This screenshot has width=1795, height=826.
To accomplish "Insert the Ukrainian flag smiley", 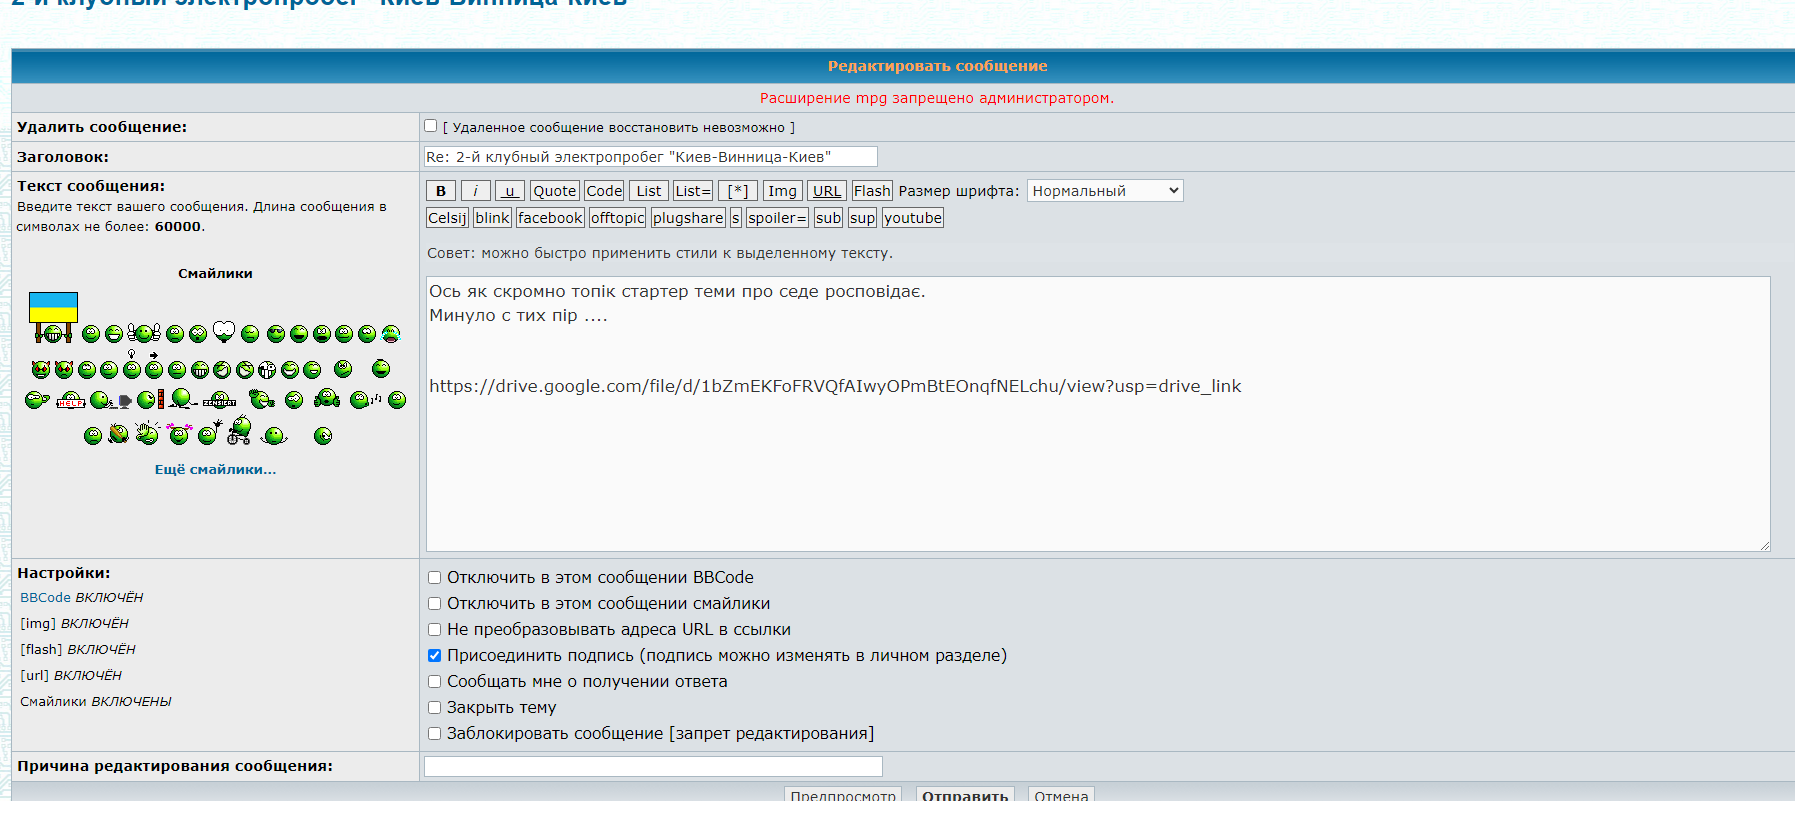I will click(x=53, y=317).
